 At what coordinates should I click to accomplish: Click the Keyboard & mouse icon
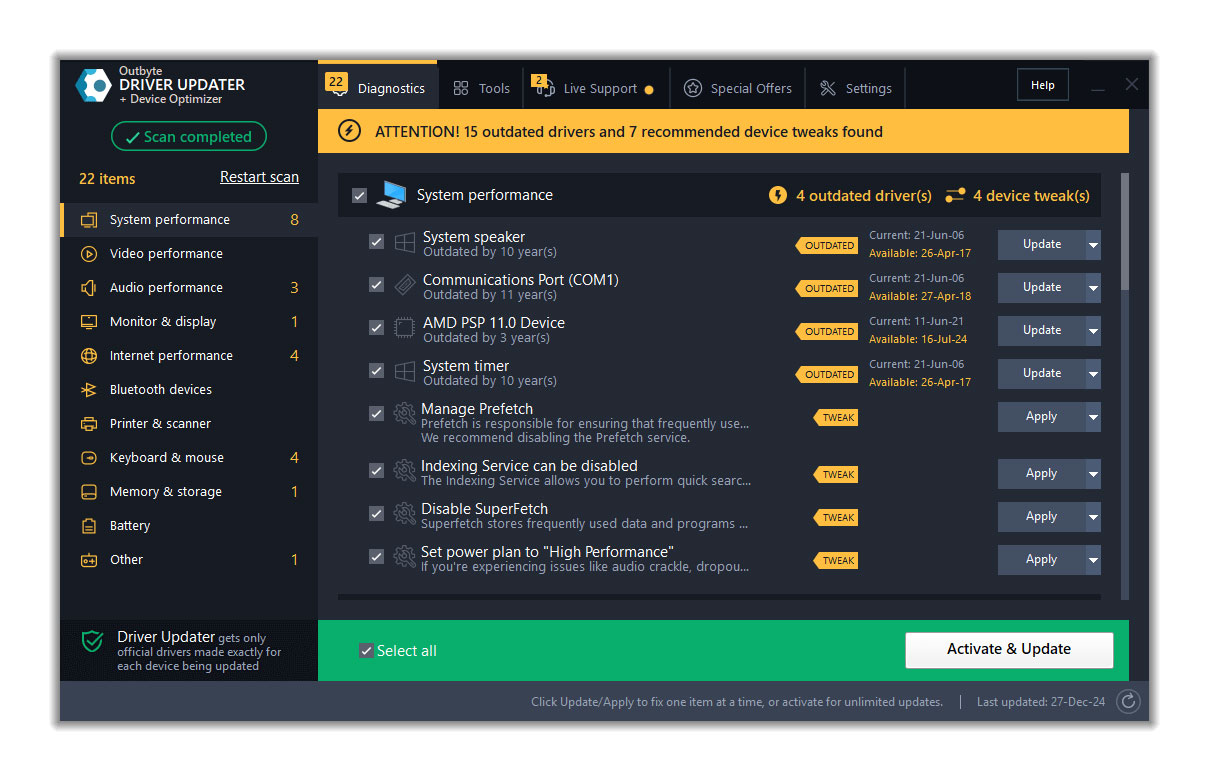tap(89, 458)
